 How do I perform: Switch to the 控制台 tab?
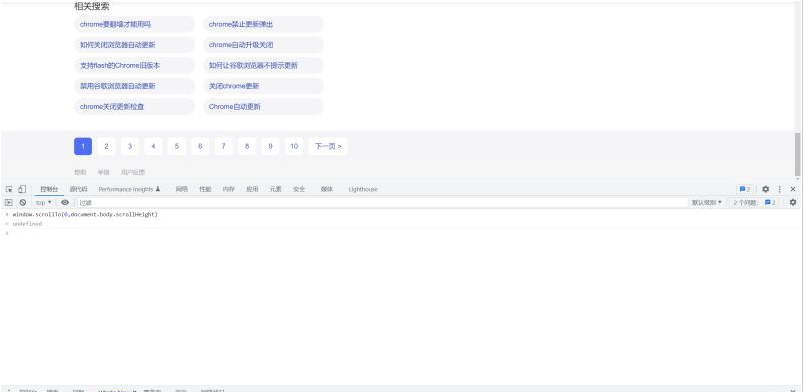(49, 189)
